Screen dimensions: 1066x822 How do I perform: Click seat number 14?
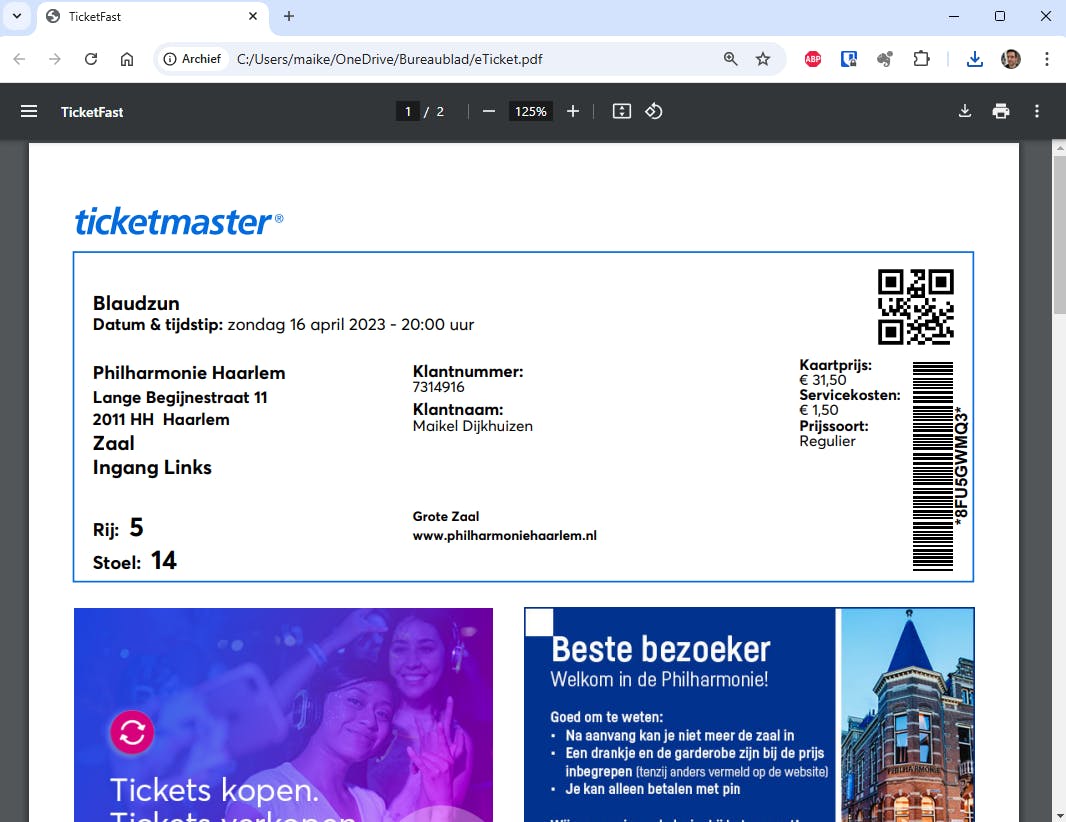[164, 560]
